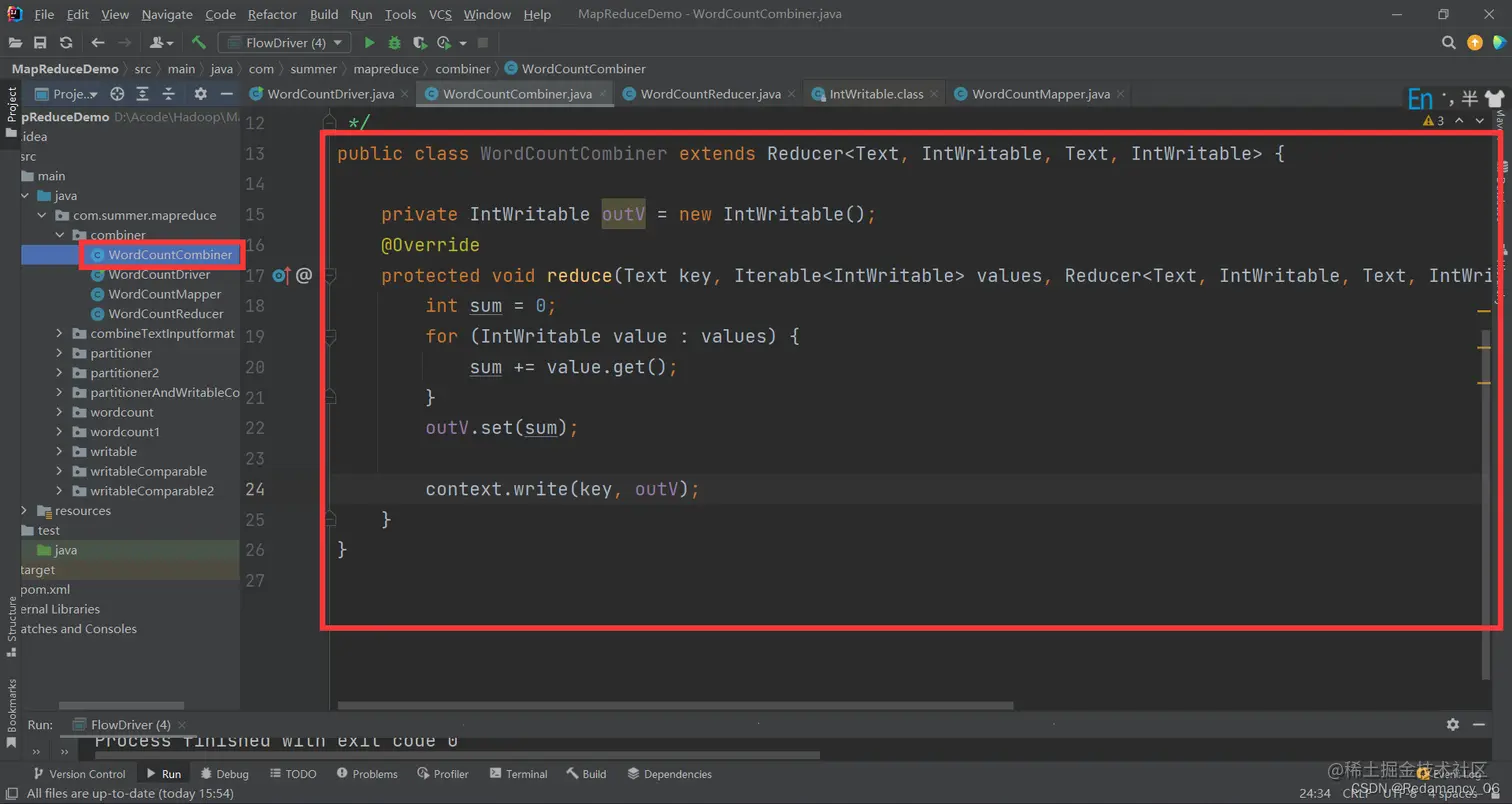1512x804 pixels.
Task: Open the Project view selector dropdown
Action: 67,94
